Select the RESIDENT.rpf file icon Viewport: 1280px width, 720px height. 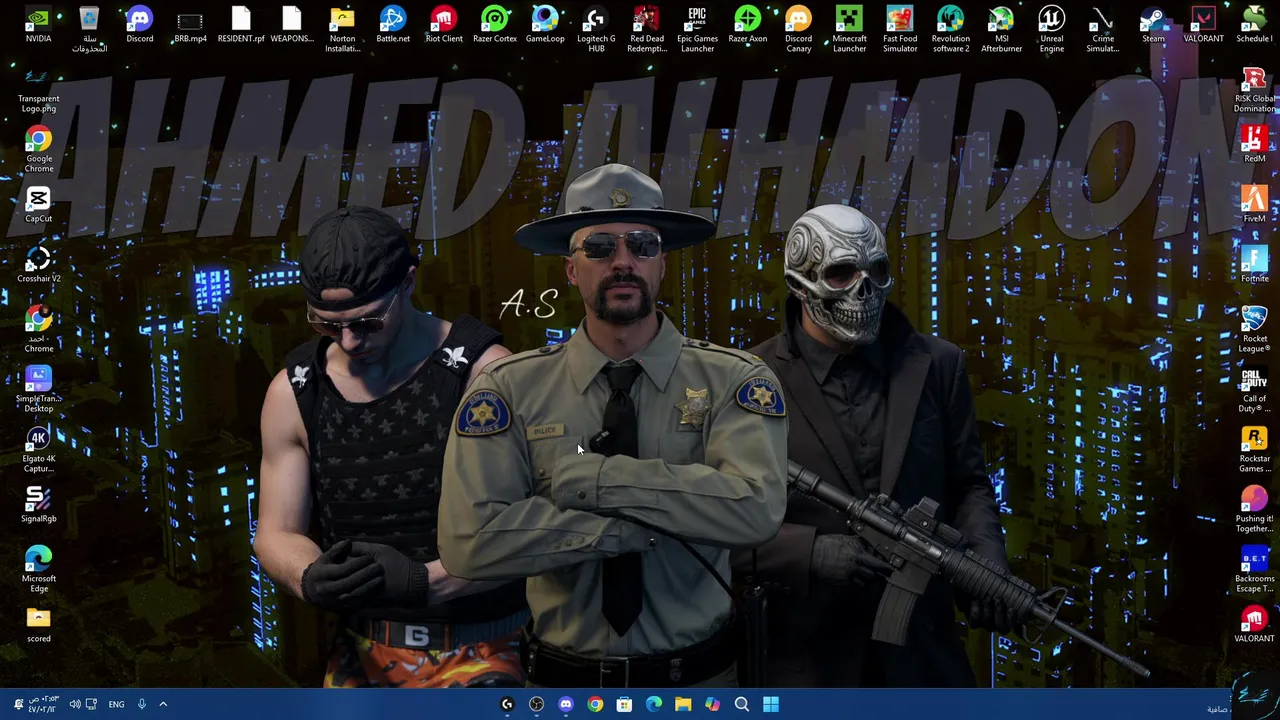click(241, 26)
